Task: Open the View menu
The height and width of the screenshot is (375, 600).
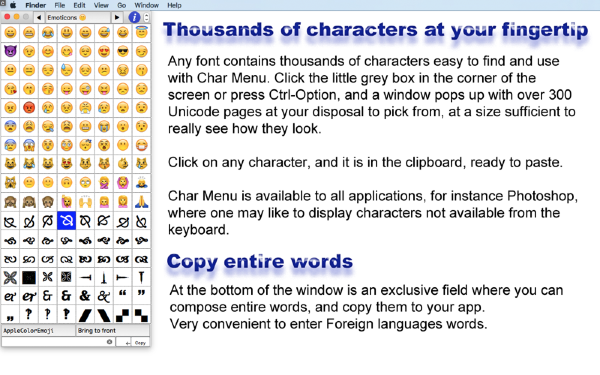Action: point(101,5)
